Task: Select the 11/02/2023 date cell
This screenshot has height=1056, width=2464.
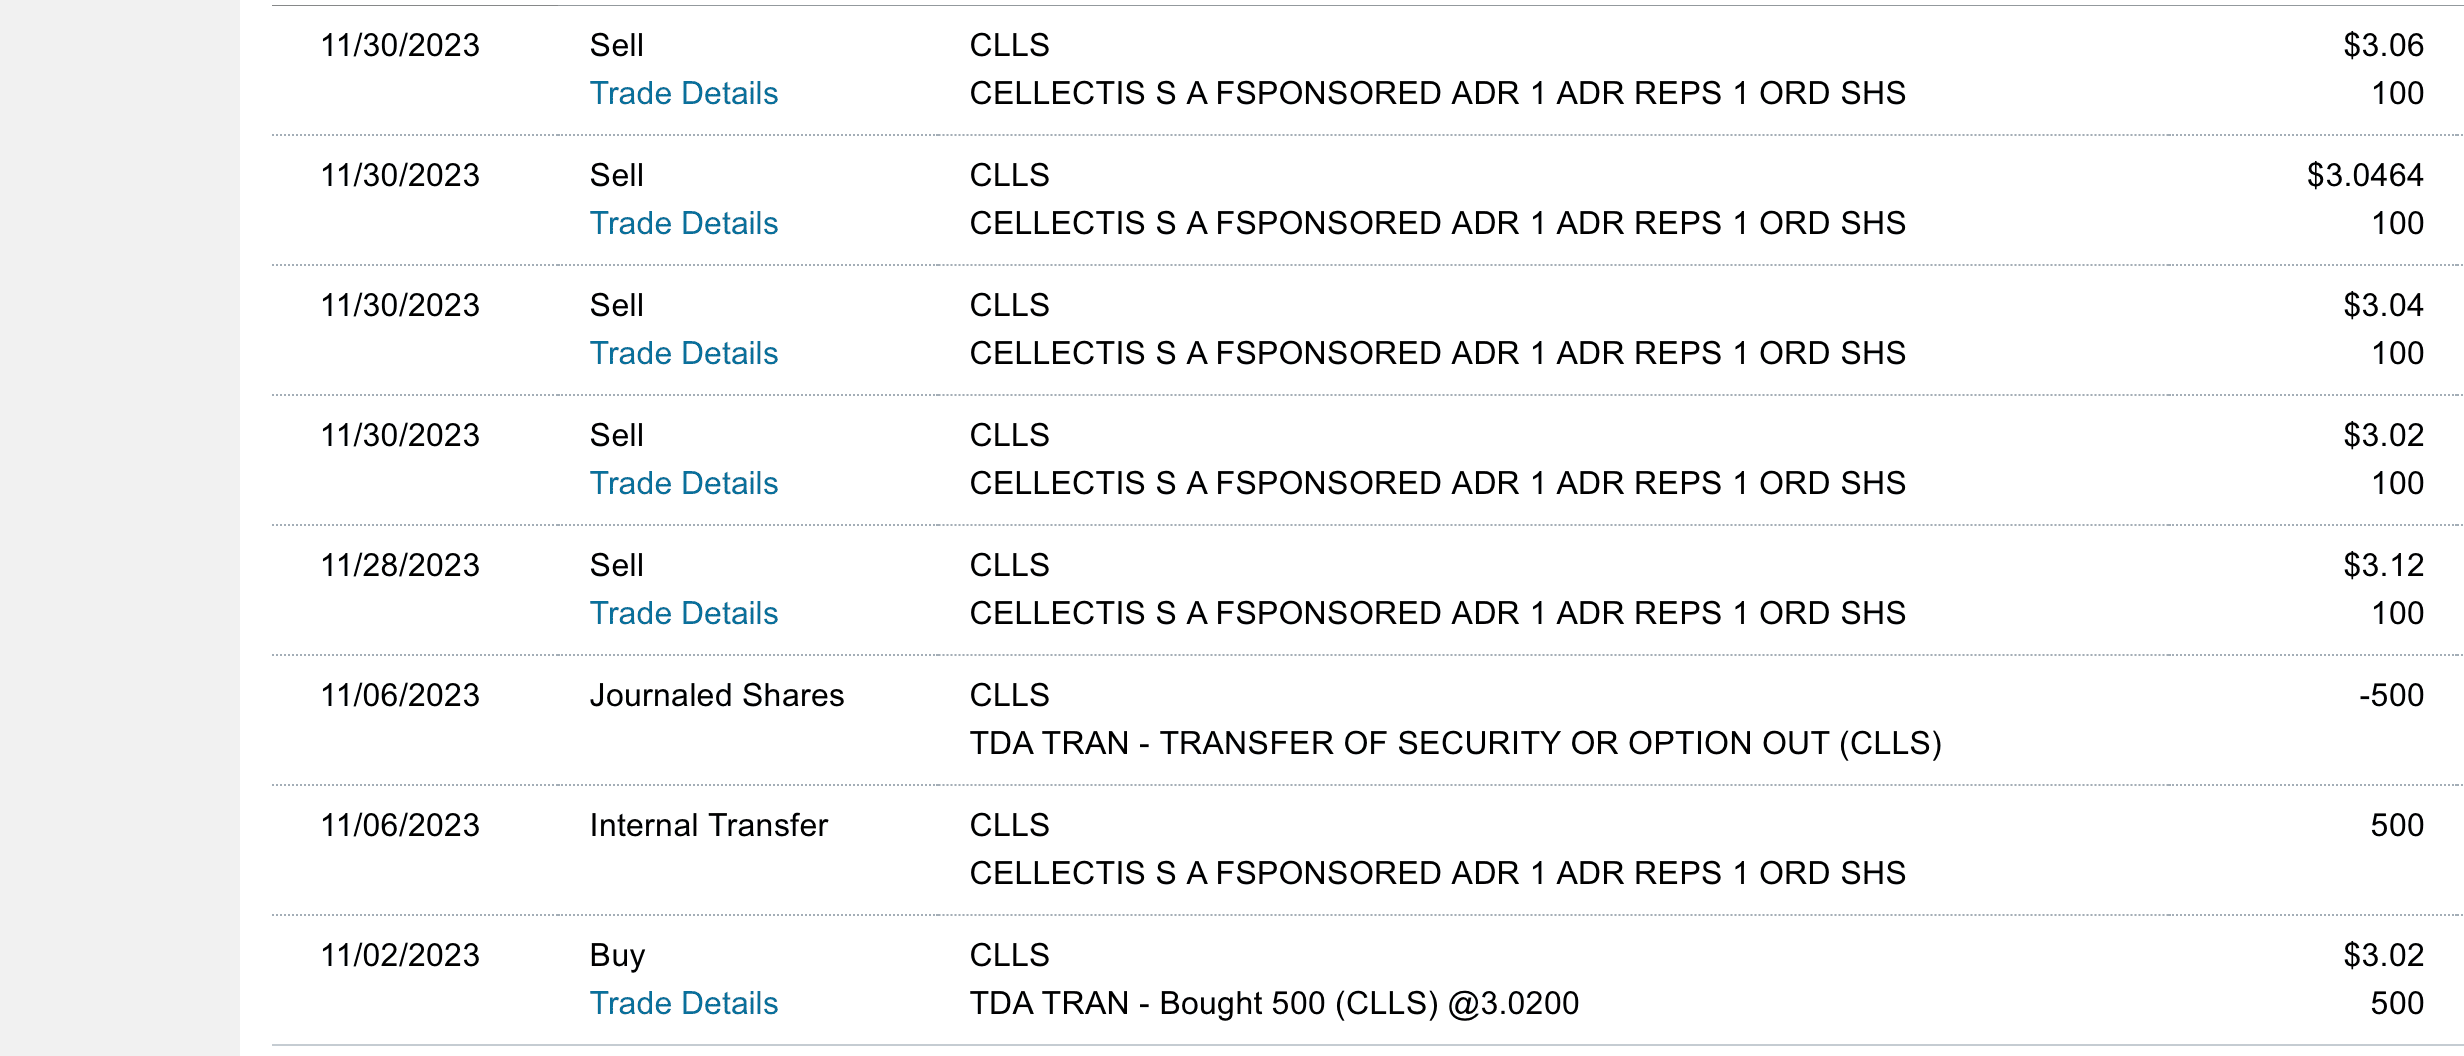Action: tap(400, 955)
